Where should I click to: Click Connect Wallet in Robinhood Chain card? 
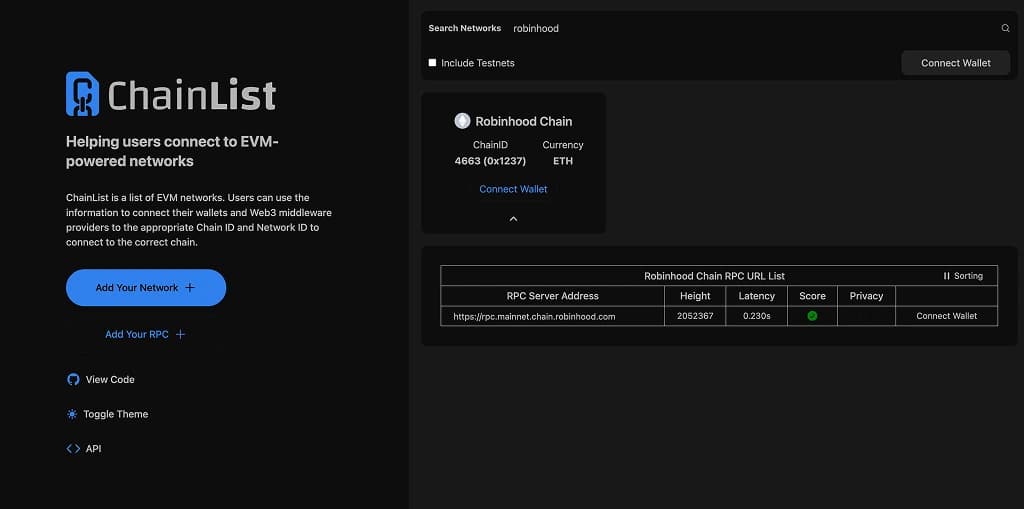tap(513, 189)
